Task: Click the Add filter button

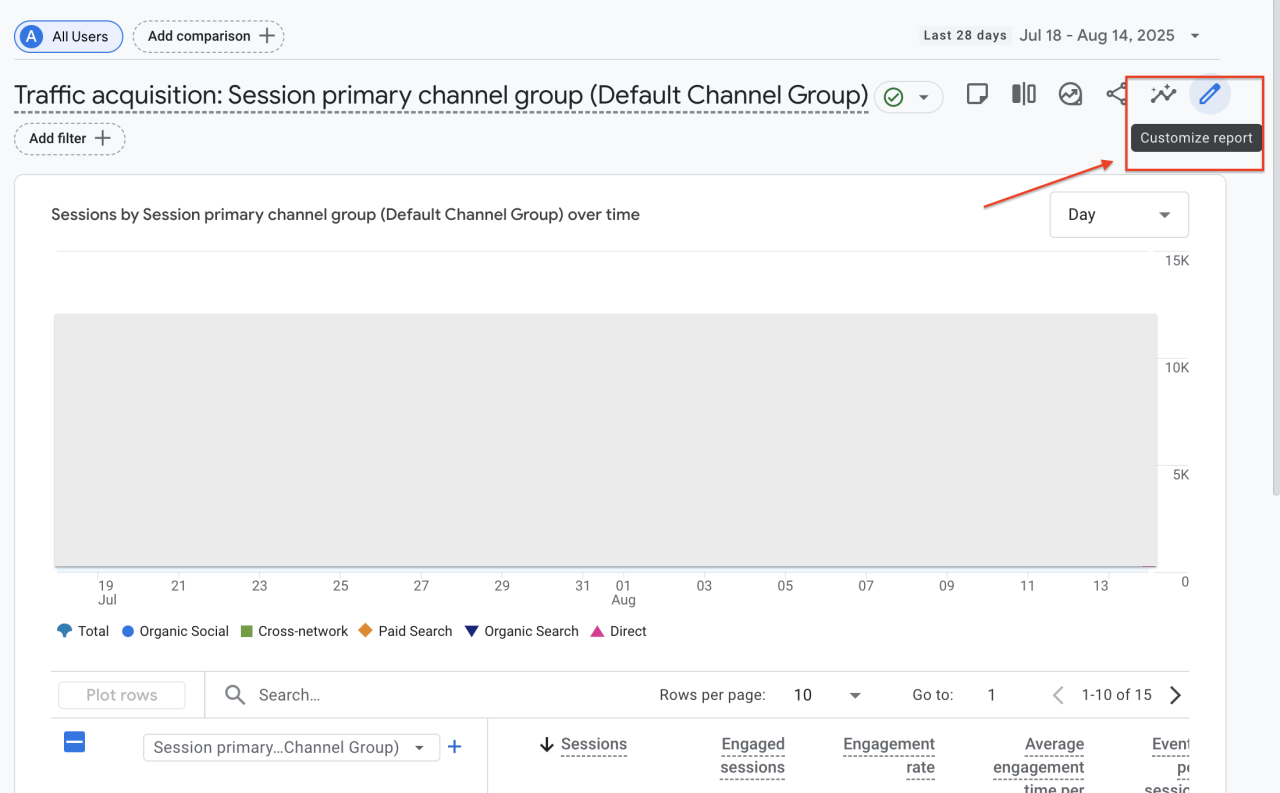Action: (x=69, y=139)
